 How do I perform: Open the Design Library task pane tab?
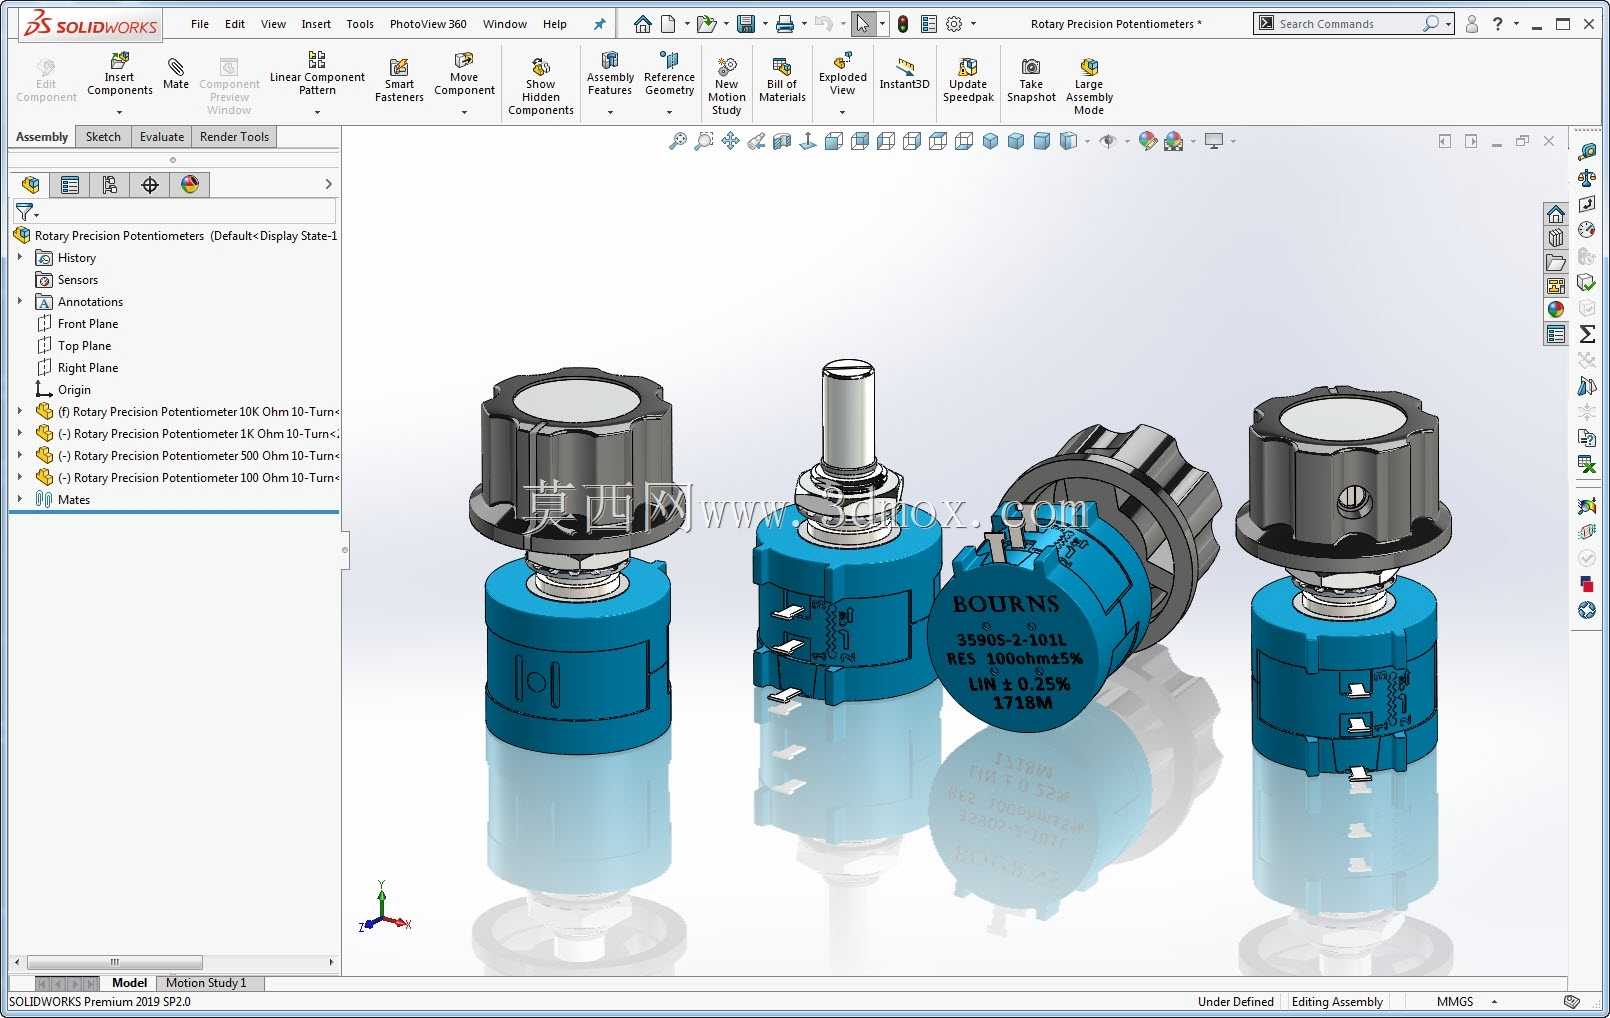tap(1555, 238)
